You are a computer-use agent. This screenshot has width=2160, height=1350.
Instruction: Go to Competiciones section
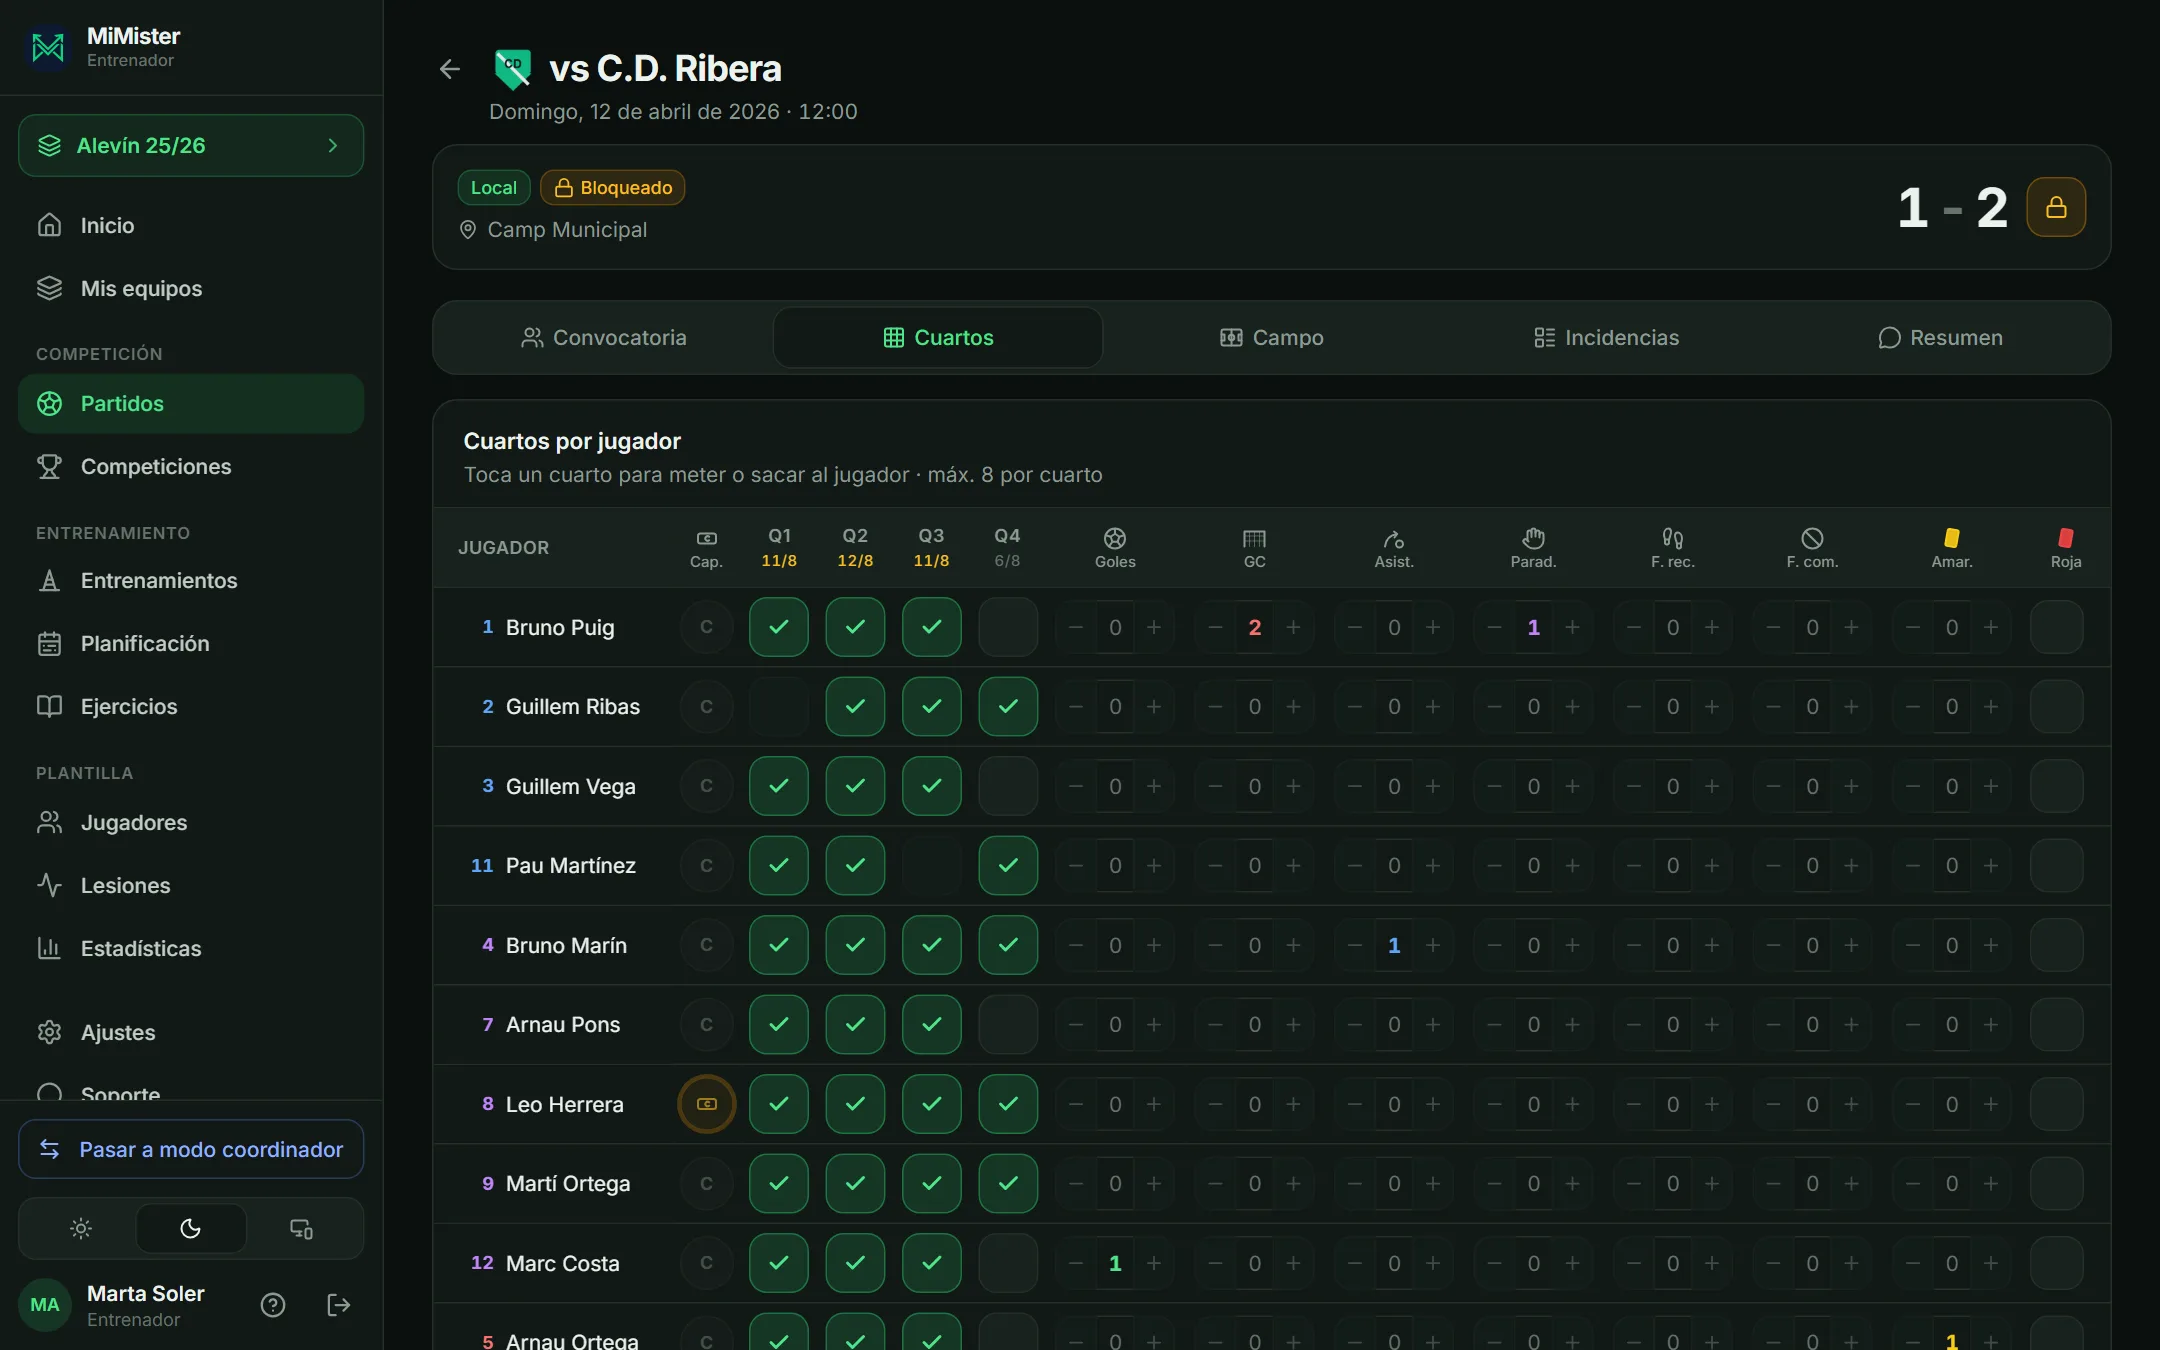(x=191, y=466)
